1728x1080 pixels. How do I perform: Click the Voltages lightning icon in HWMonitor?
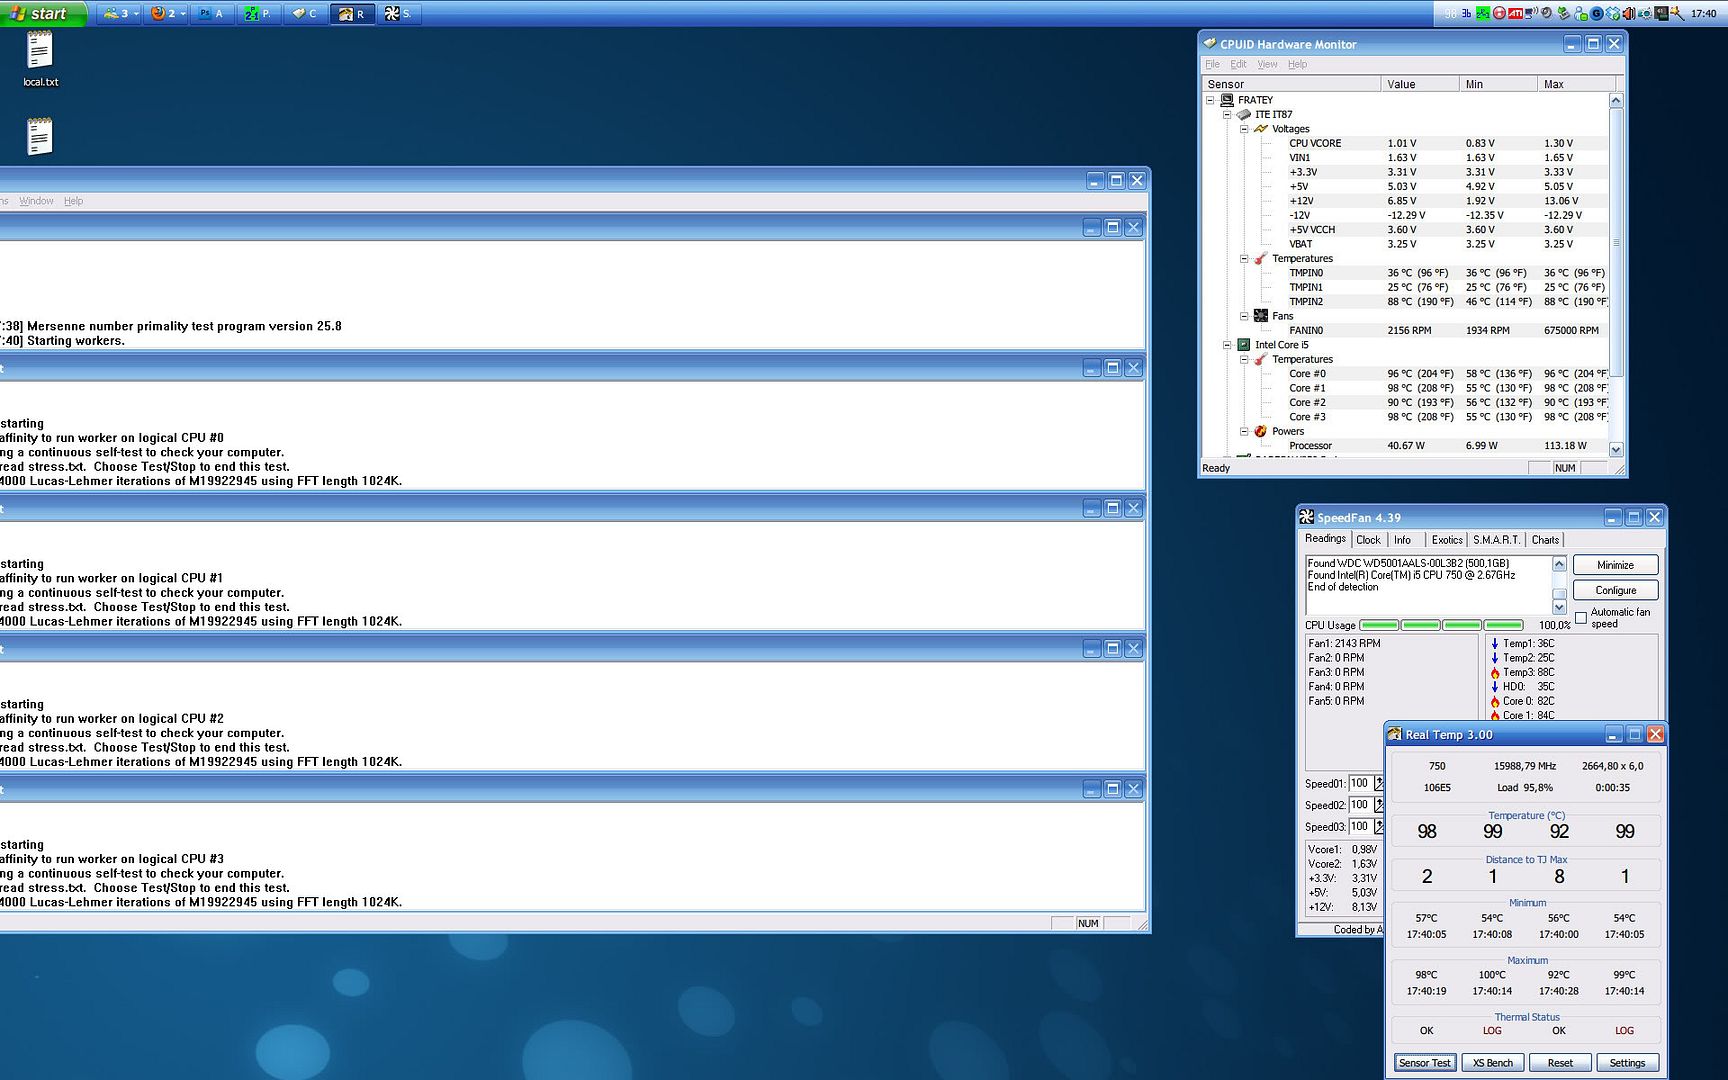coord(1261,129)
